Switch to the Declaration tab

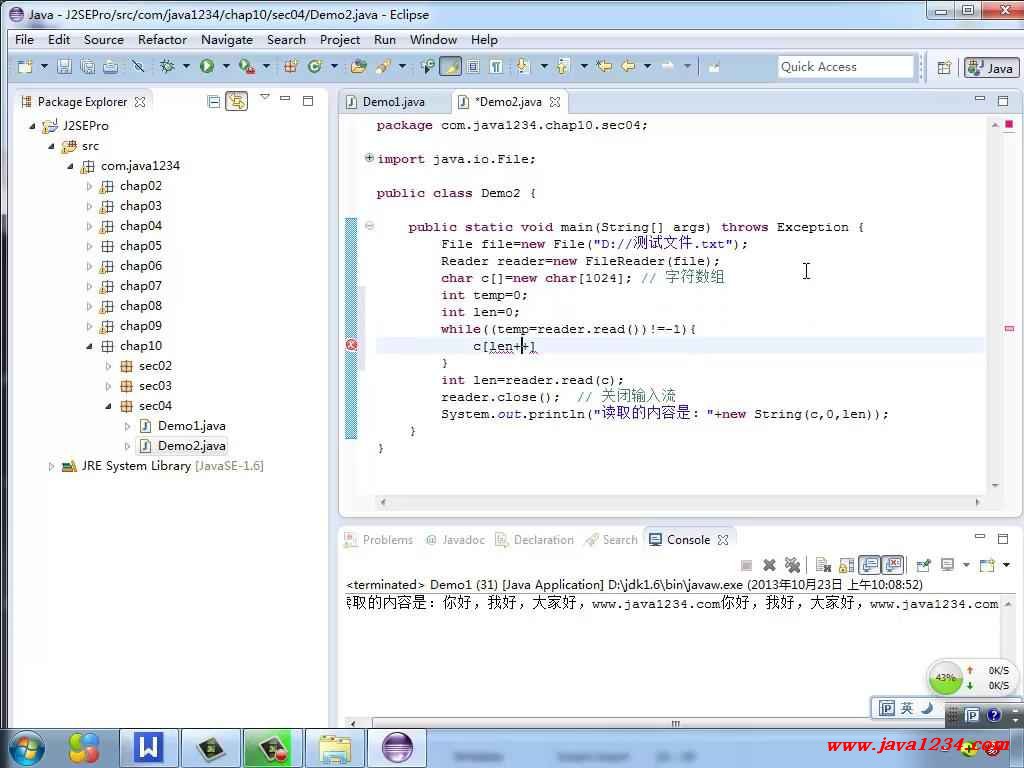tap(535, 540)
